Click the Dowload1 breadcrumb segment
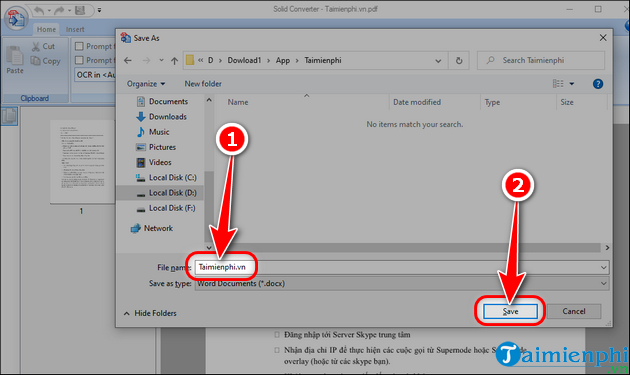This screenshot has width=630, height=375. click(244, 60)
